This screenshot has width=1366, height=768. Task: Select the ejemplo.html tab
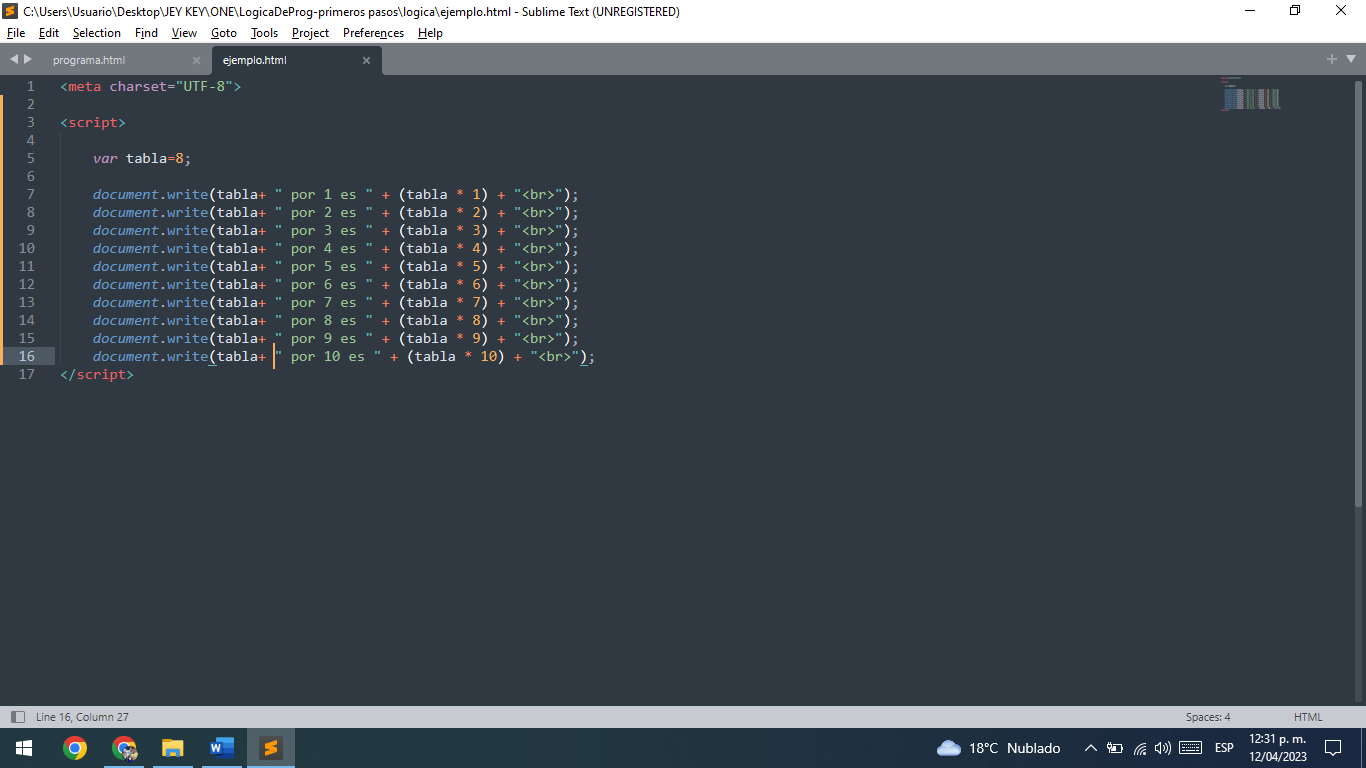(x=255, y=60)
